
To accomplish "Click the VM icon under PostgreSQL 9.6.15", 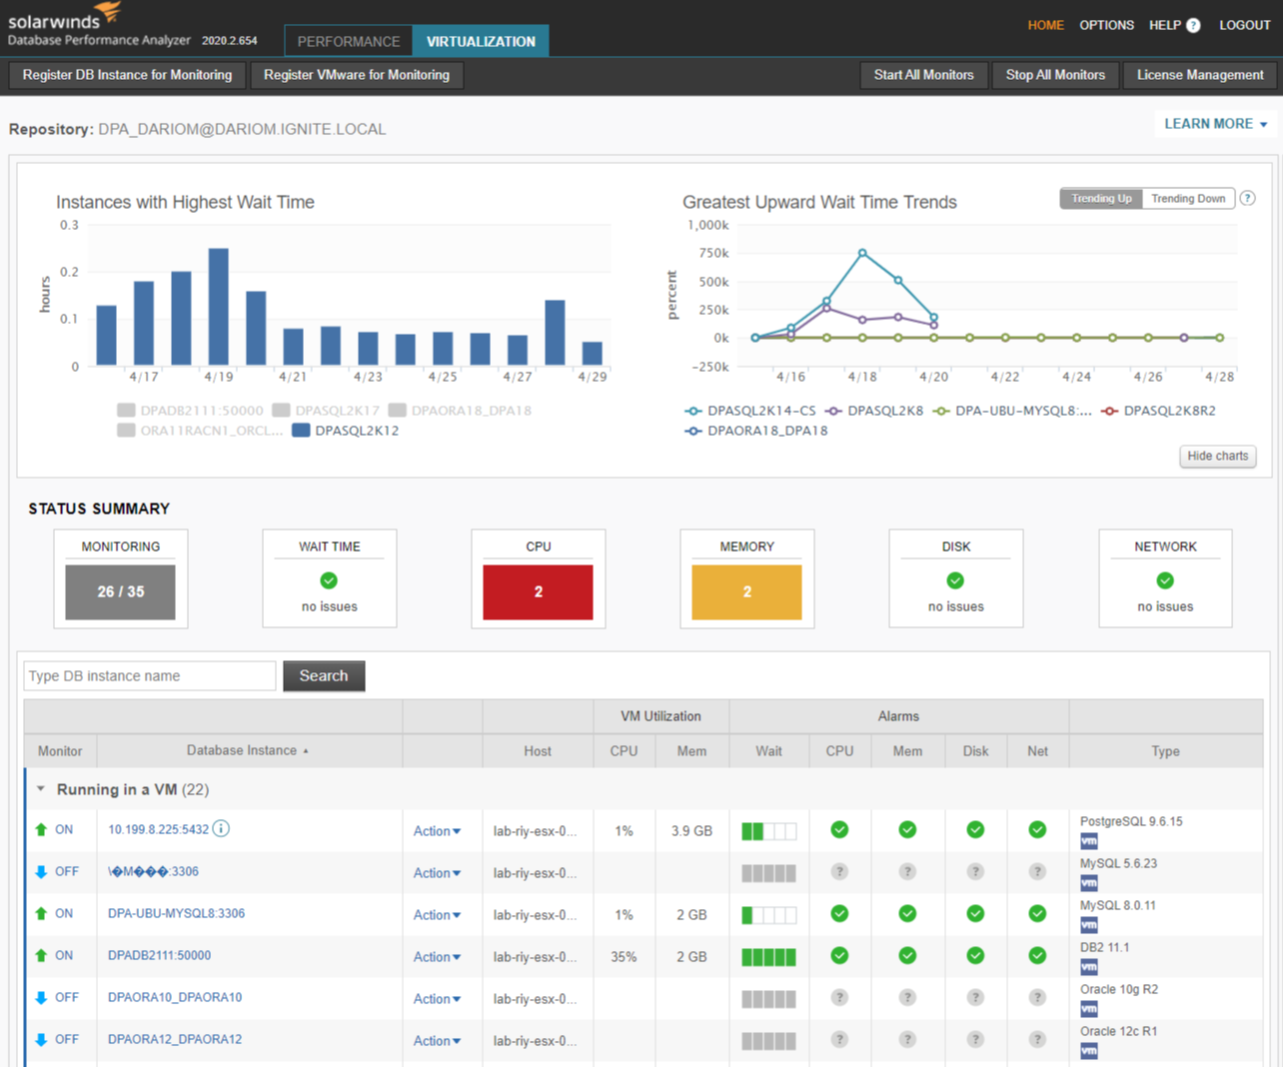I will (x=1089, y=841).
